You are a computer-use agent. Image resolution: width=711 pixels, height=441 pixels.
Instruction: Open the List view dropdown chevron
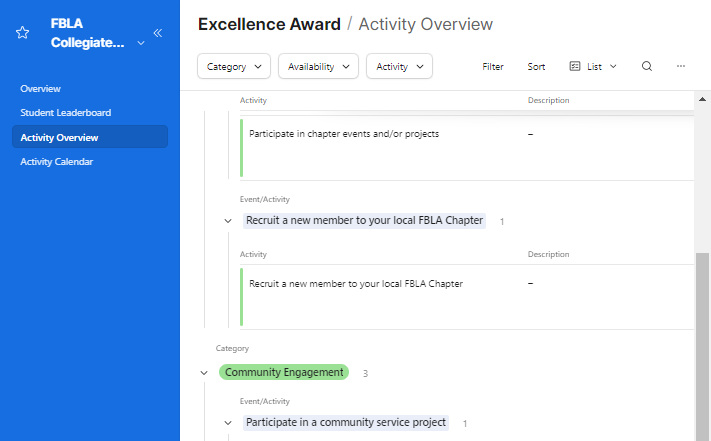click(x=613, y=66)
